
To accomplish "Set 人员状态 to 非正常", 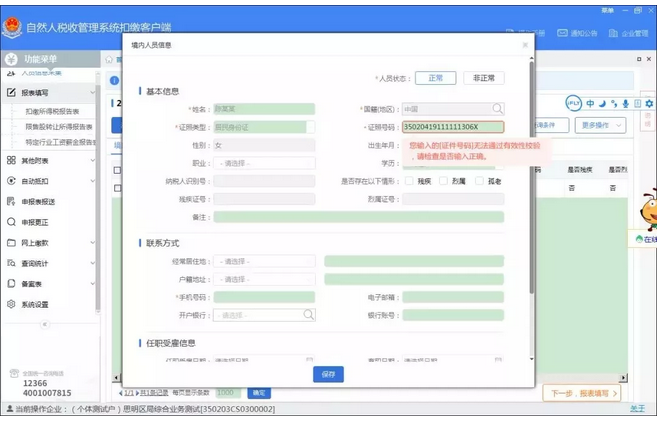I will [x=484, y=78].
